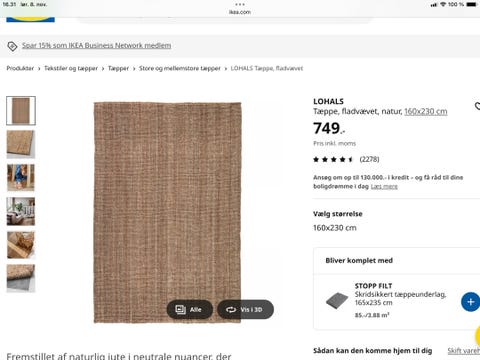The image size is (480, 360).
Task: Select the second rug corner thumbnail
Action: tap(21, 144)
